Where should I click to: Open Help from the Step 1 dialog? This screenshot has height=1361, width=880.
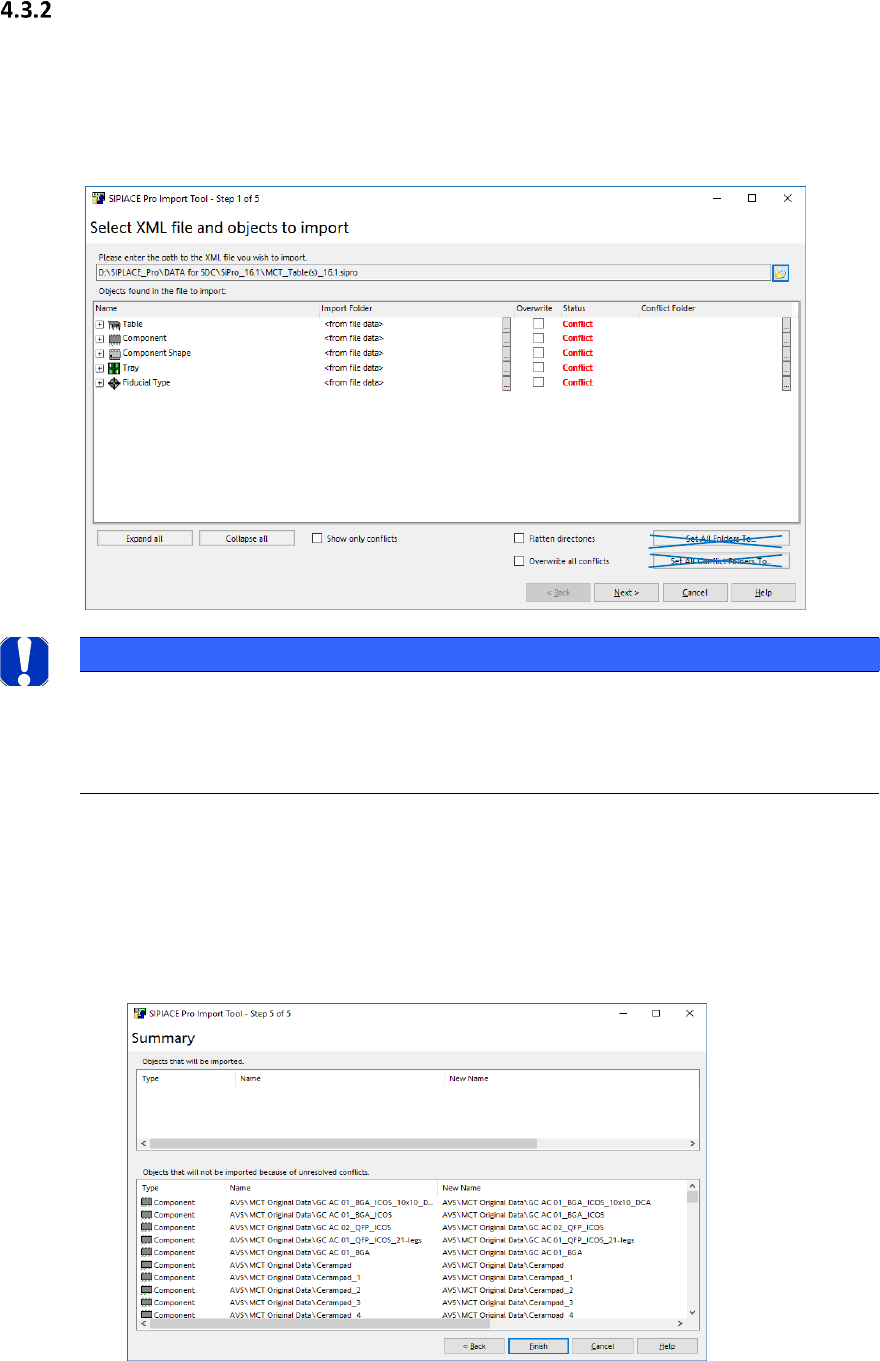click(x=763, y=592)
